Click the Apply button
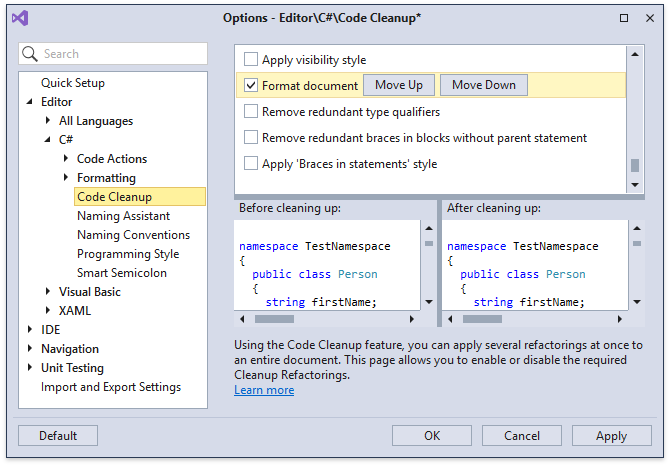This screenshot has width=670, height=466. coord(611,436)
